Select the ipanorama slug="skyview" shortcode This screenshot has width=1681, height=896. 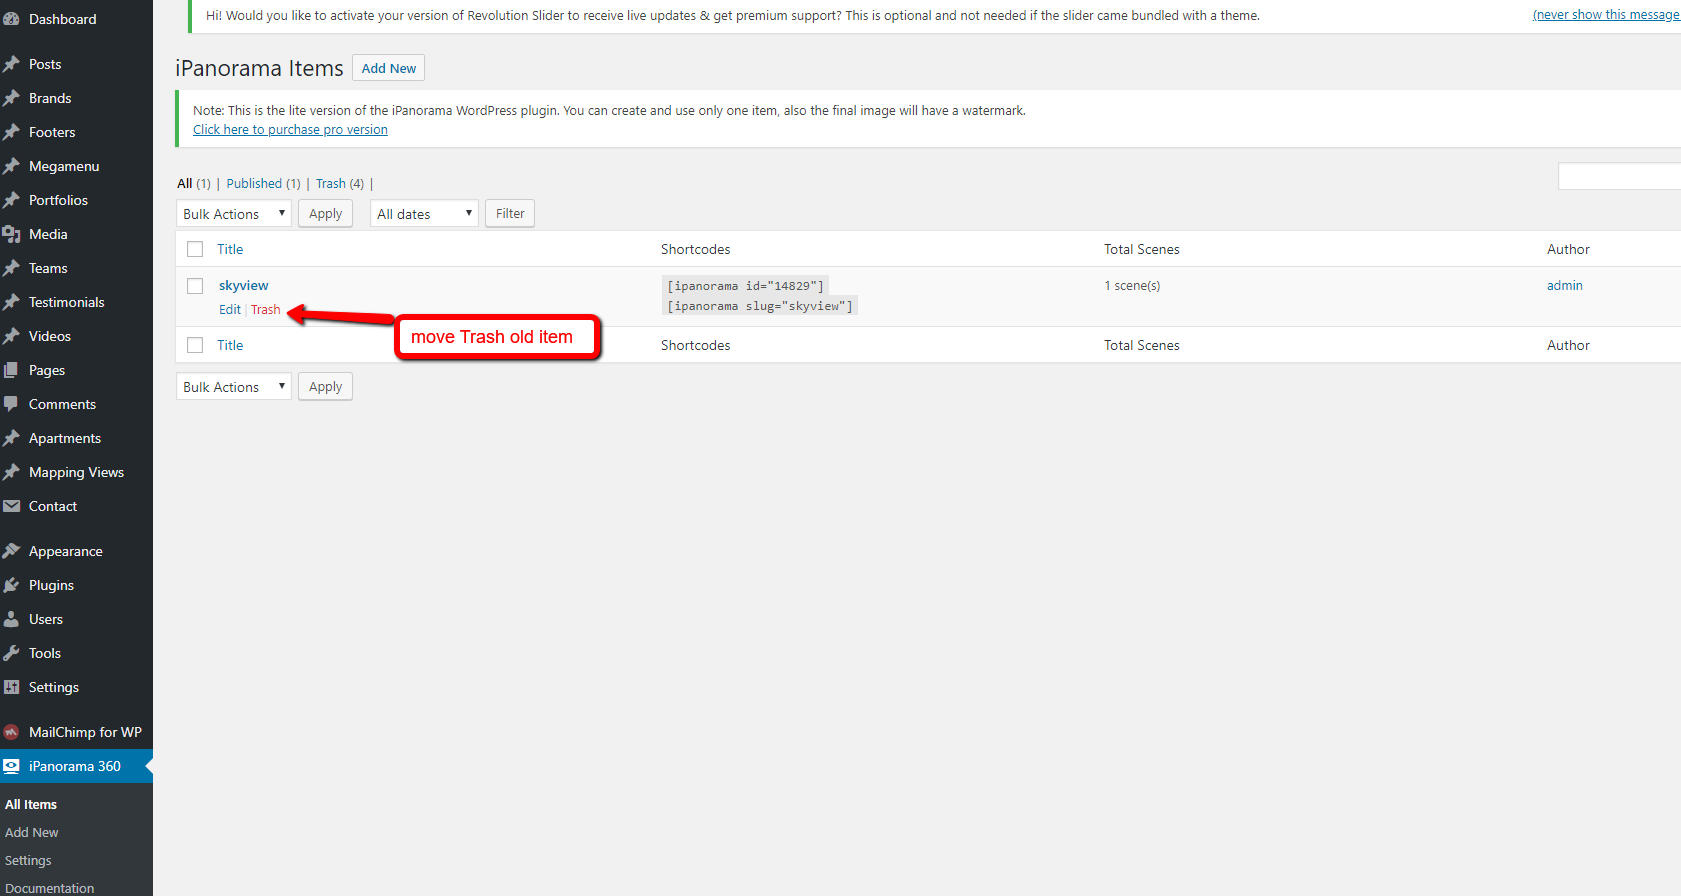[760, 306]
